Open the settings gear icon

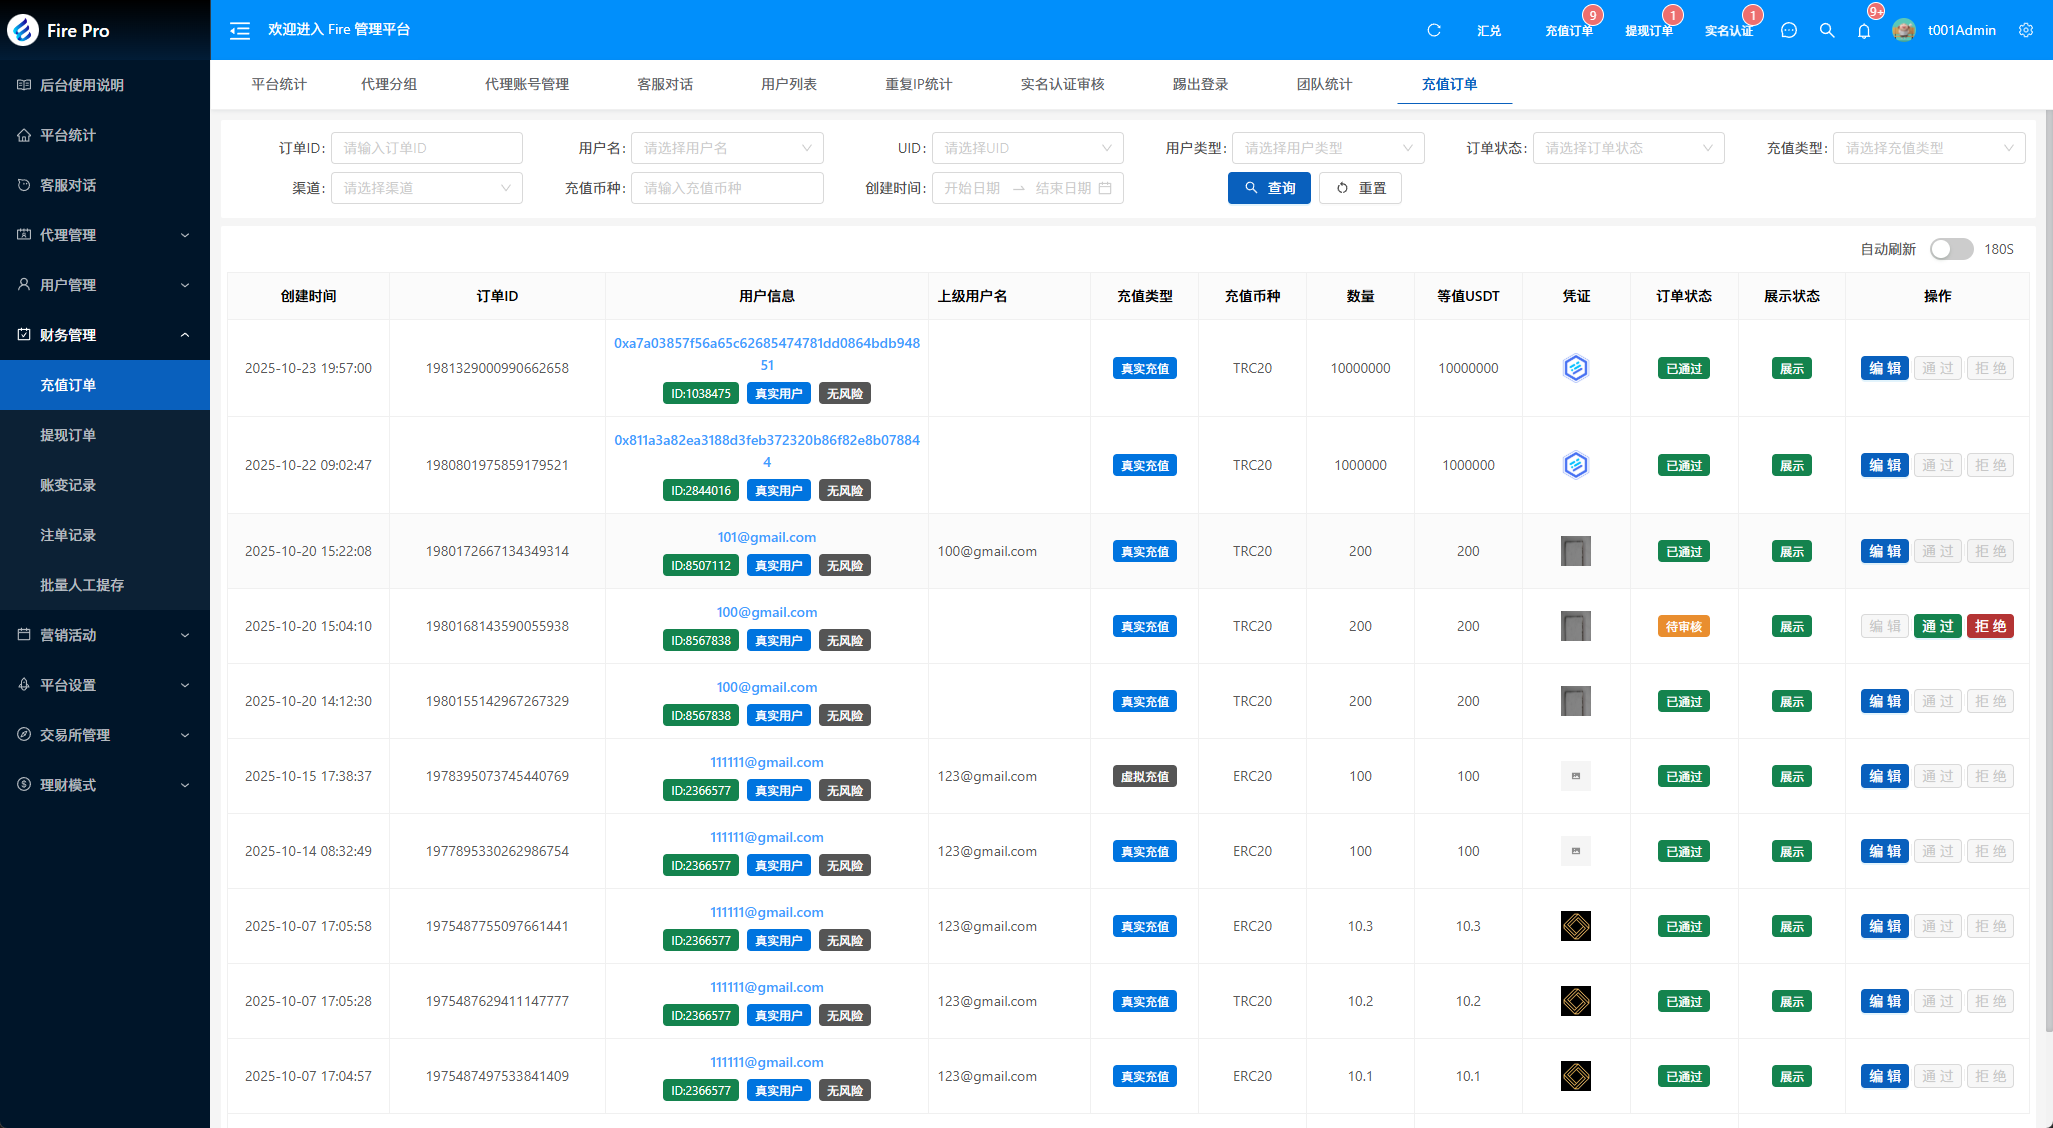2026,31
